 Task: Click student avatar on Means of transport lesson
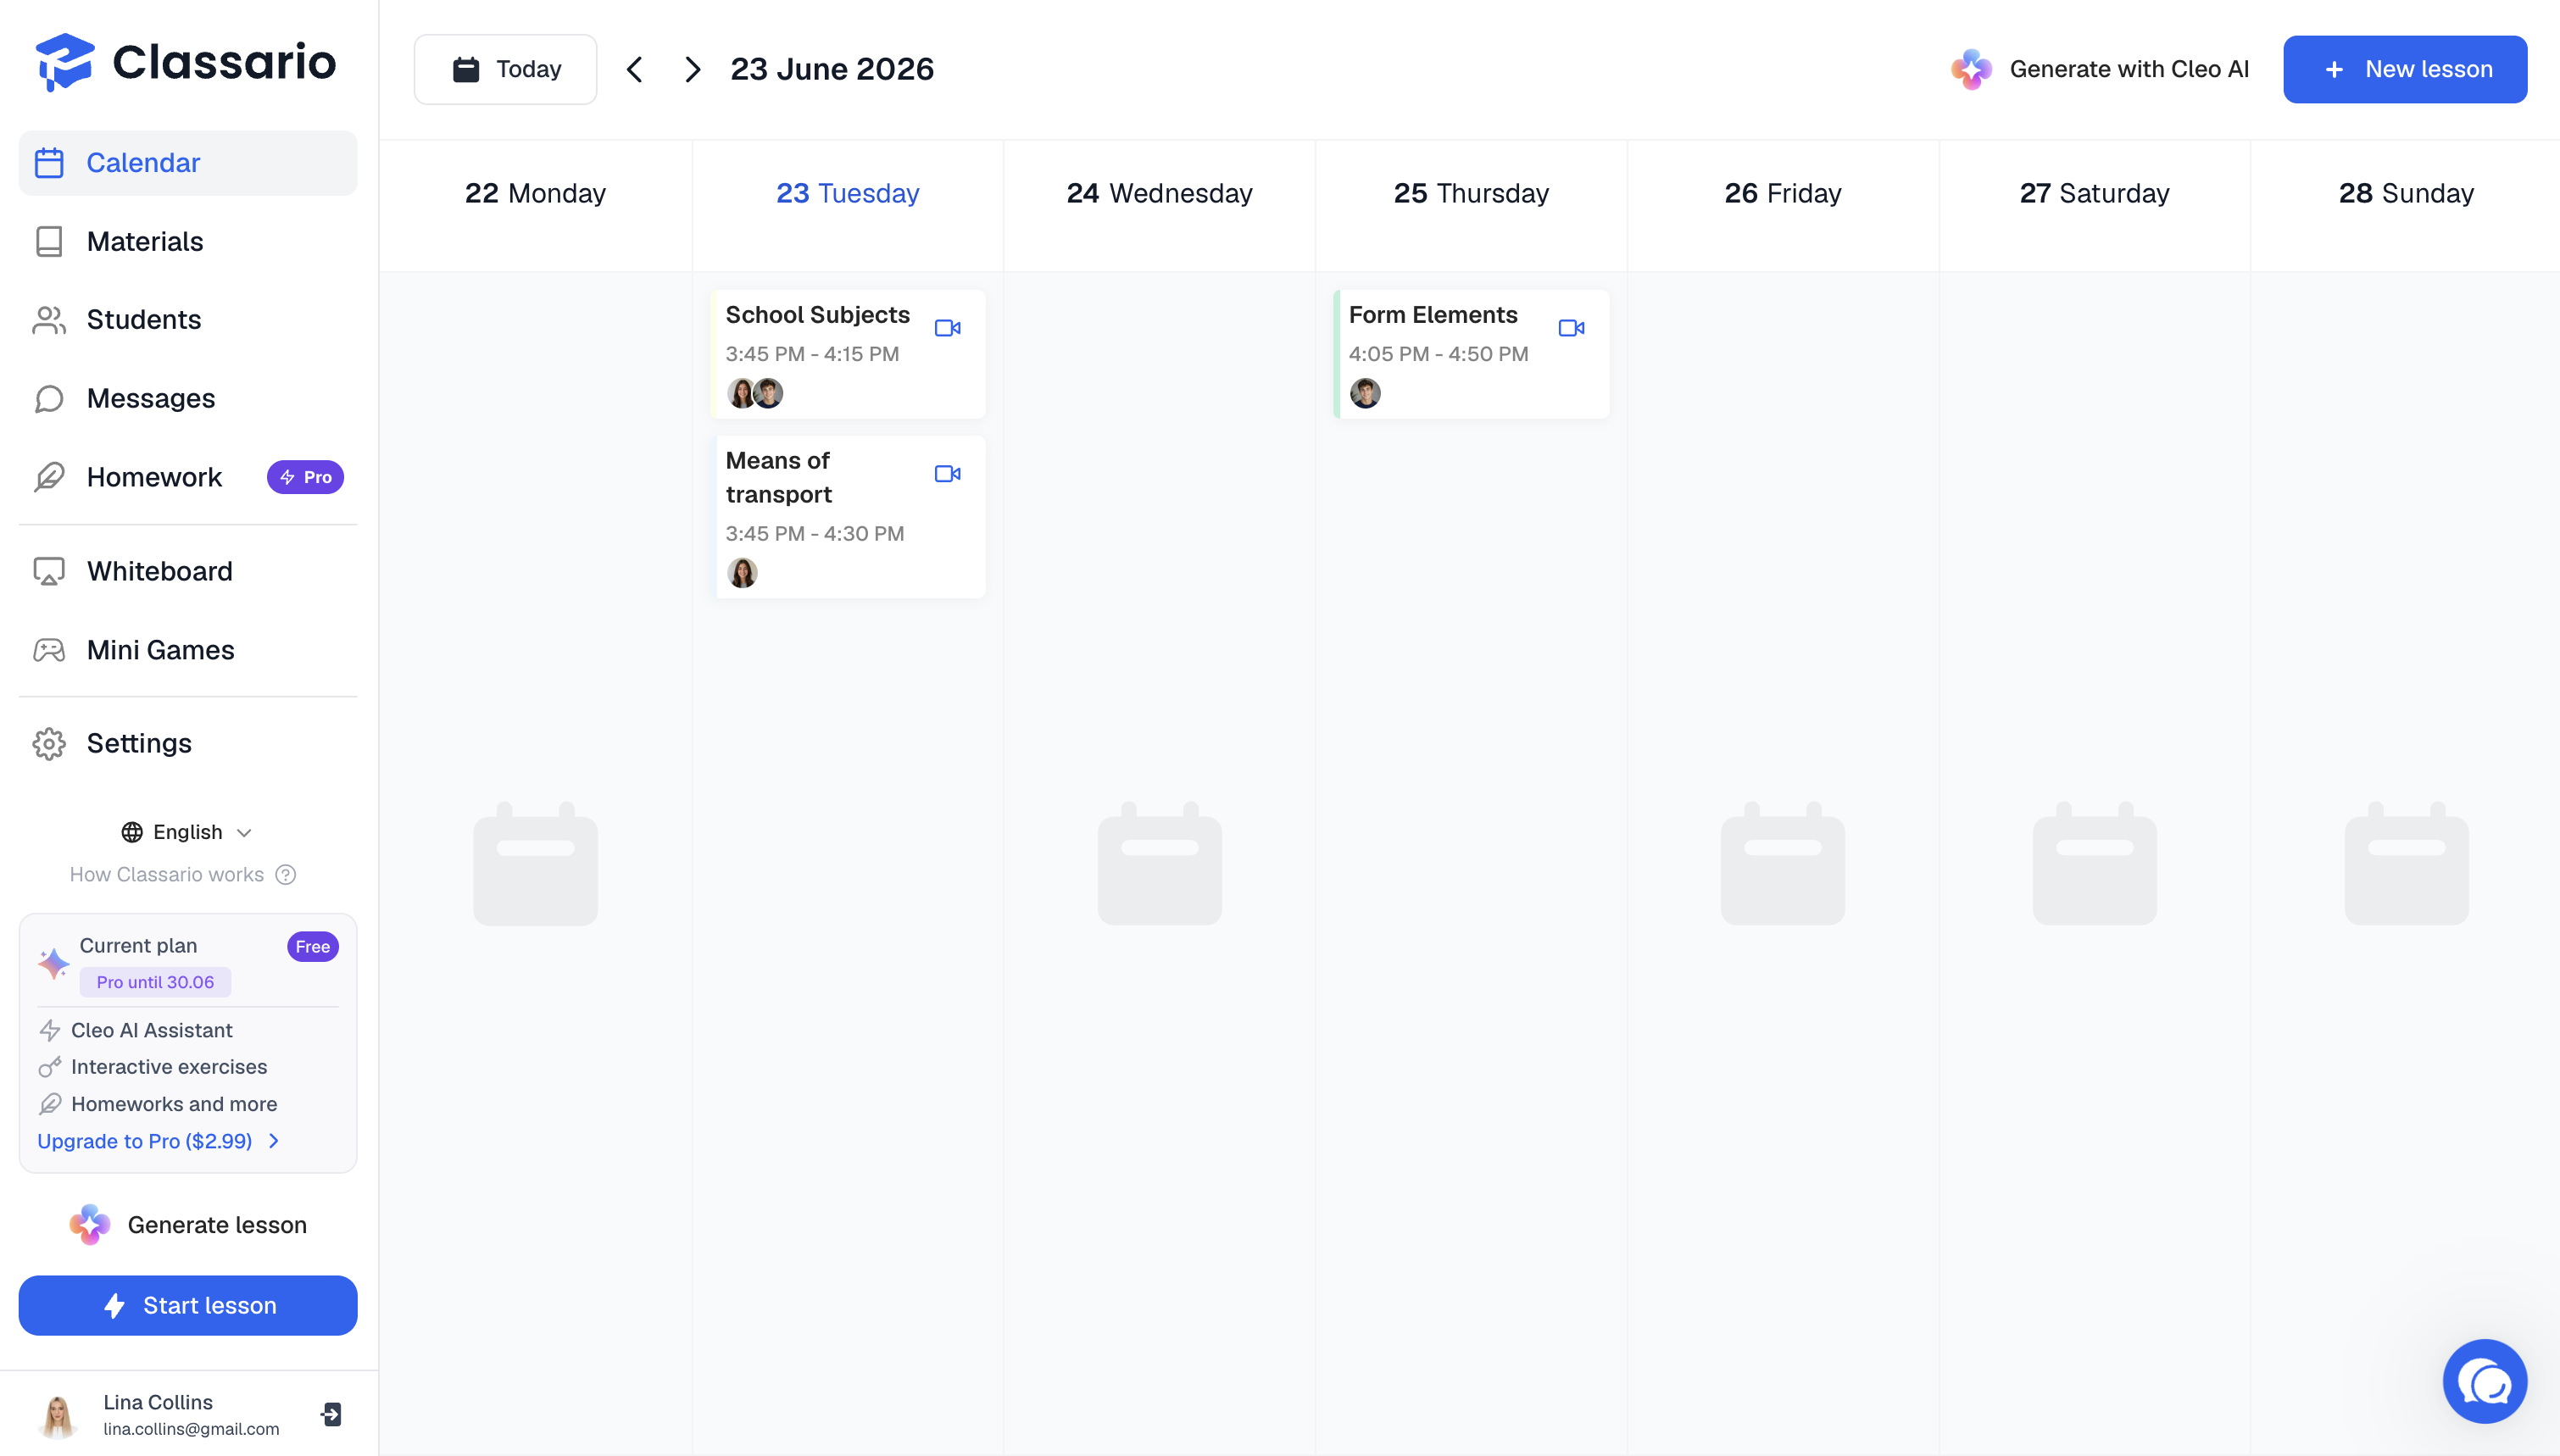pos(742,573)
